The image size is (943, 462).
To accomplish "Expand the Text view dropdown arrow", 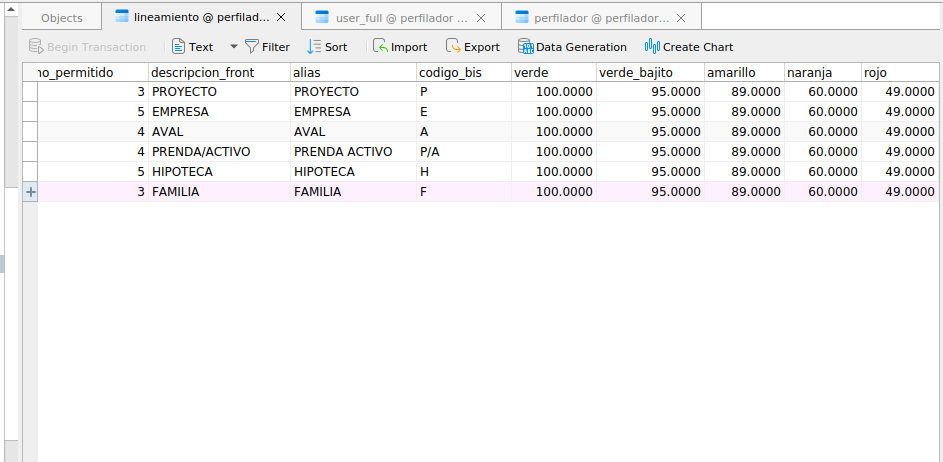I will 234,47.
